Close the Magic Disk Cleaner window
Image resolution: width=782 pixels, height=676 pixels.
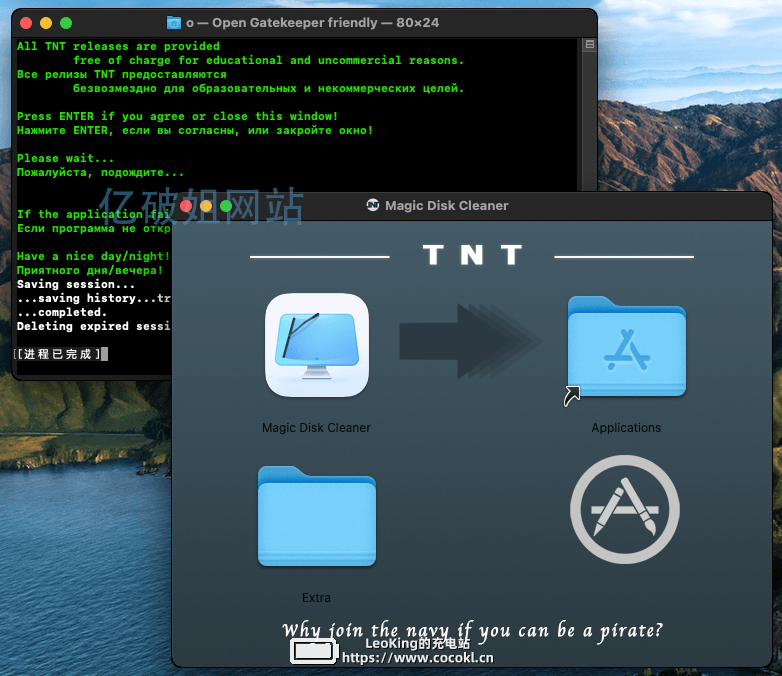(x=186, y=206)
